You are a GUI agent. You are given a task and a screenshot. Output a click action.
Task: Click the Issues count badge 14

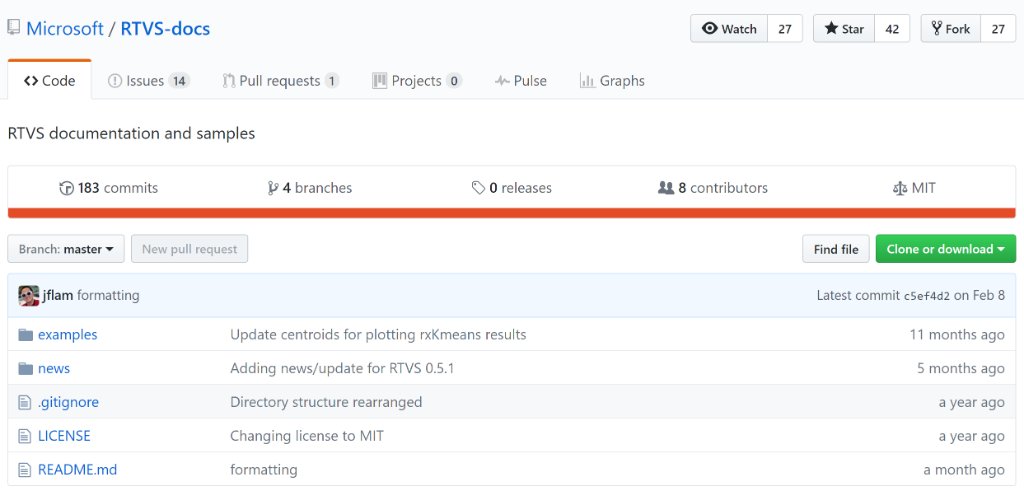[179, 81]
